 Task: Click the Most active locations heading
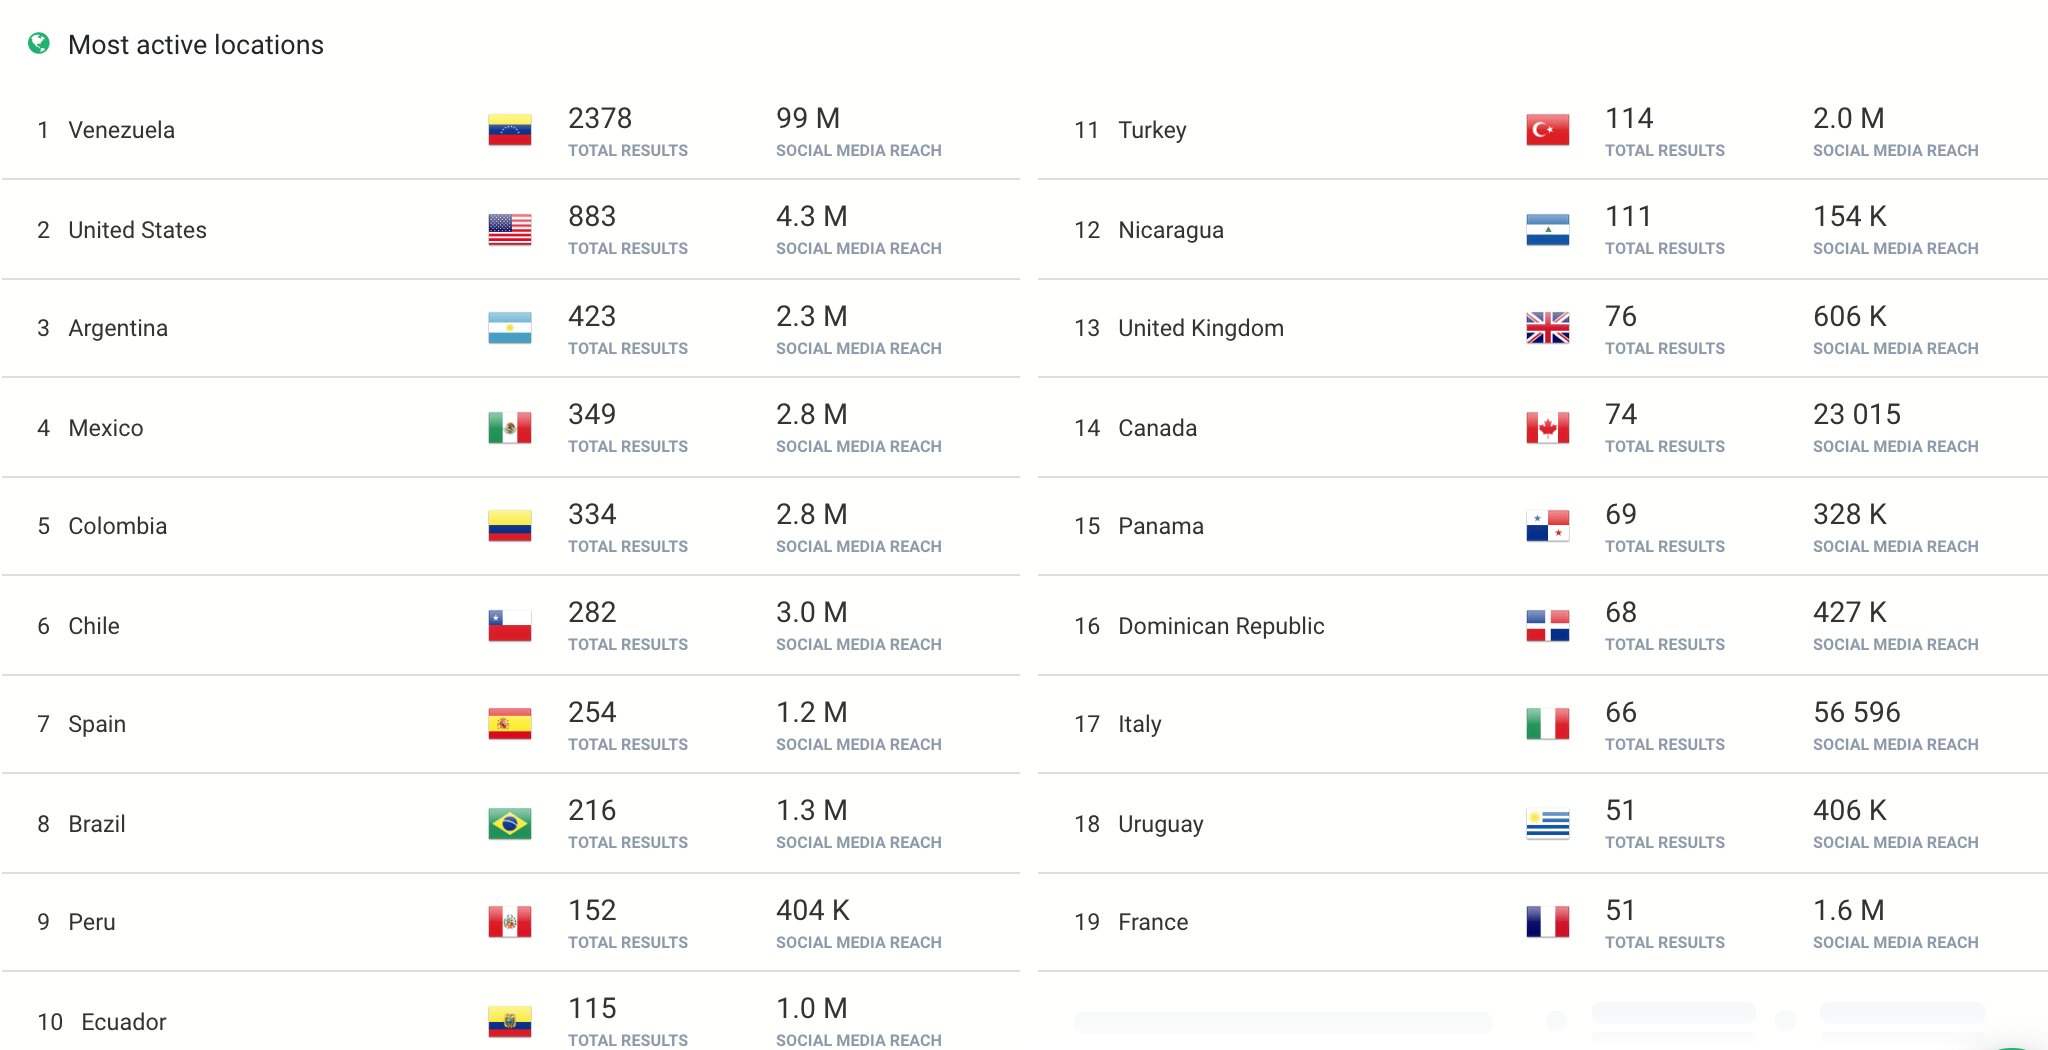pos(196,45)
